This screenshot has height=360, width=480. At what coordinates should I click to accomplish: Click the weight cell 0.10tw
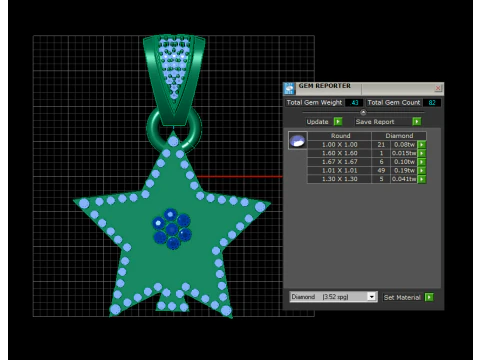point(404,162)
